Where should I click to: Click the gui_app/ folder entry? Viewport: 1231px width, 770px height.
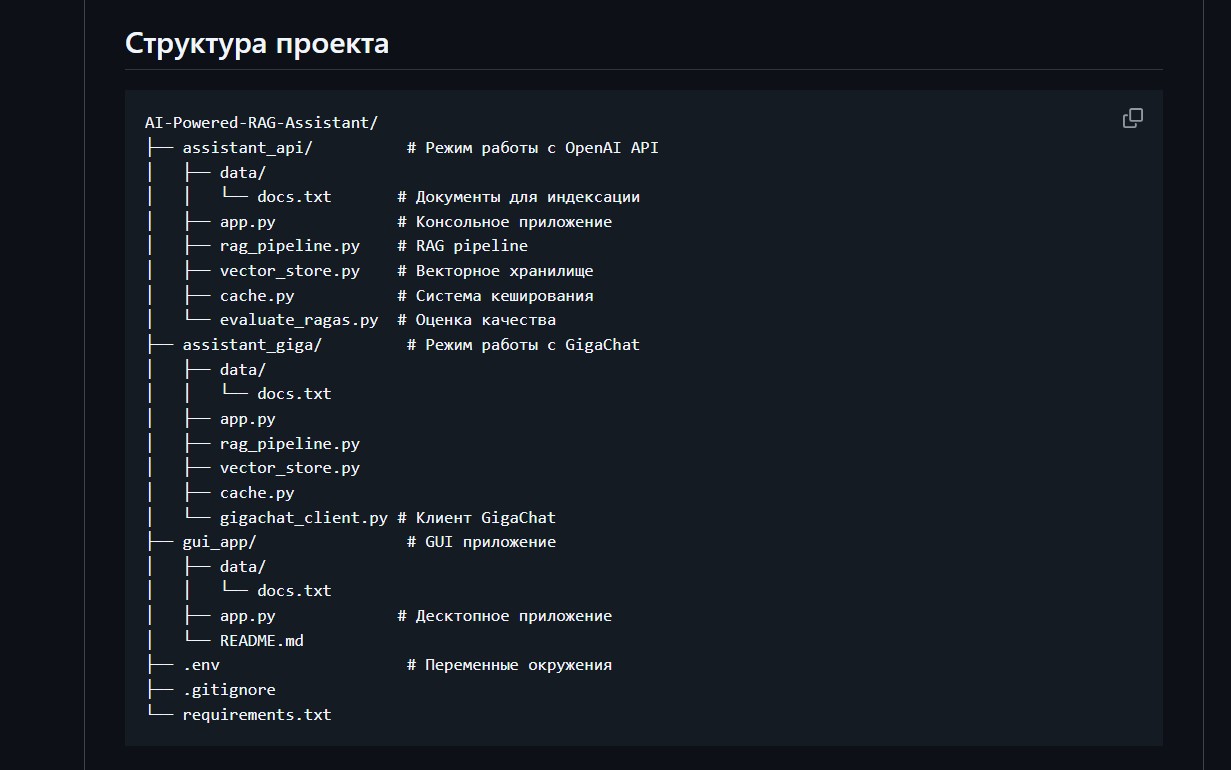click(x=219, y=542)
